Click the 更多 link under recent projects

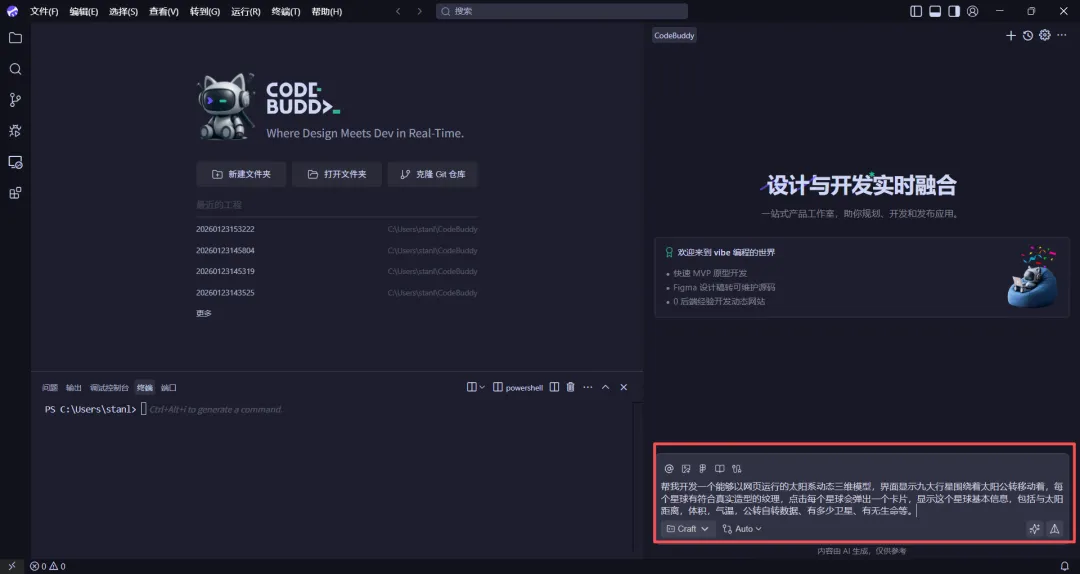pos(204,313)
